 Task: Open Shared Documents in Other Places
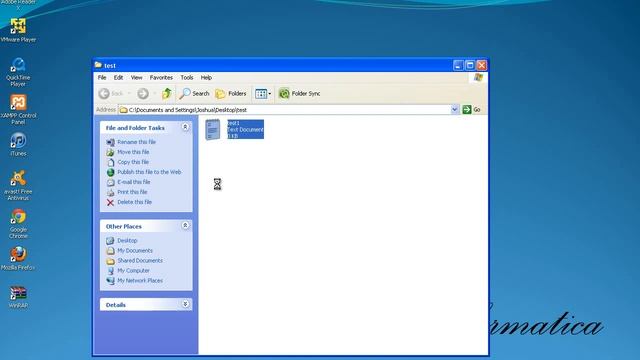140,260
